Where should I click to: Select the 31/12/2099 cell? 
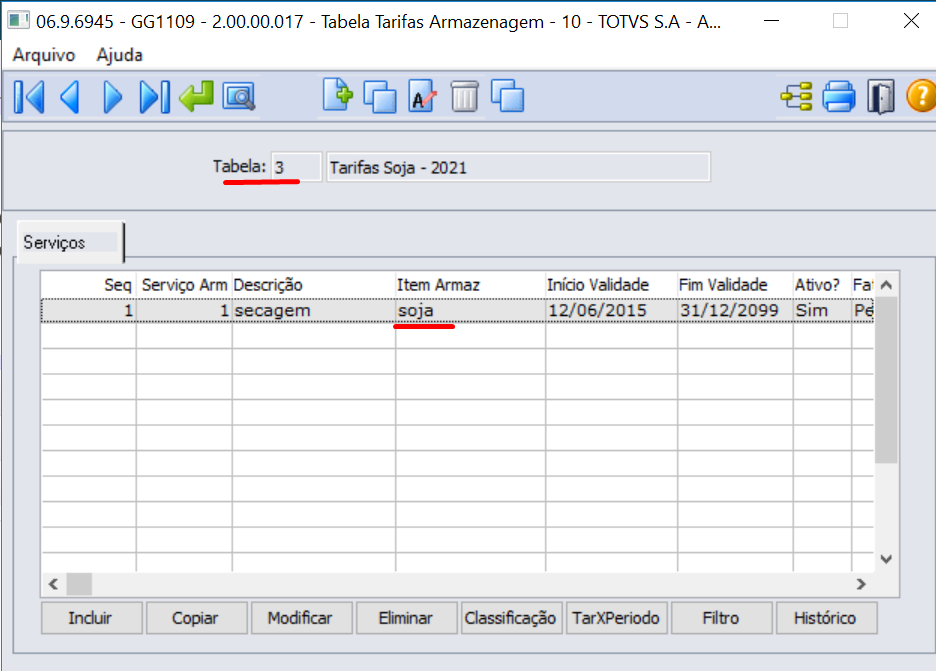click(x=735, y=311)
